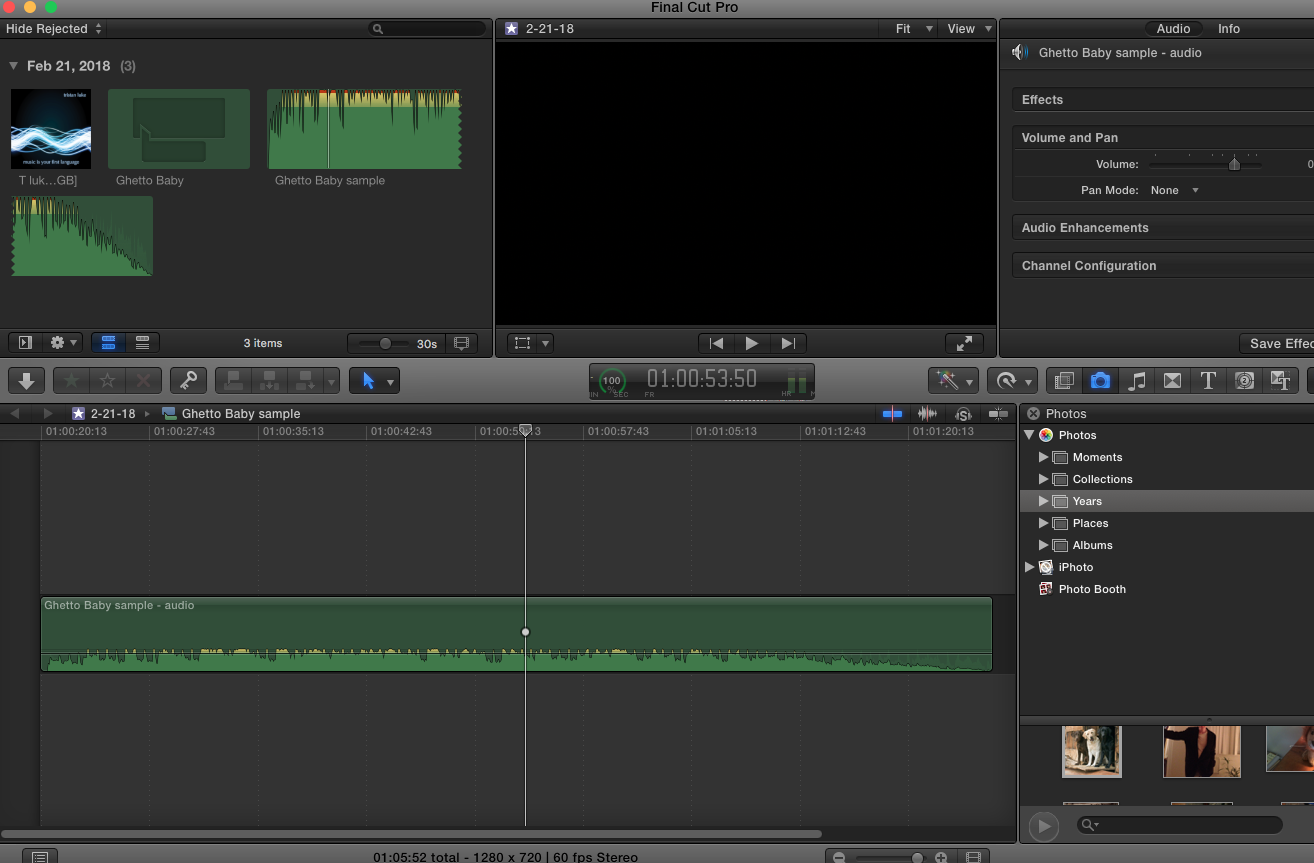Expand the iPhoto library
The height and width of the screenshot is (863, 1314).
tap(1029, 567)
